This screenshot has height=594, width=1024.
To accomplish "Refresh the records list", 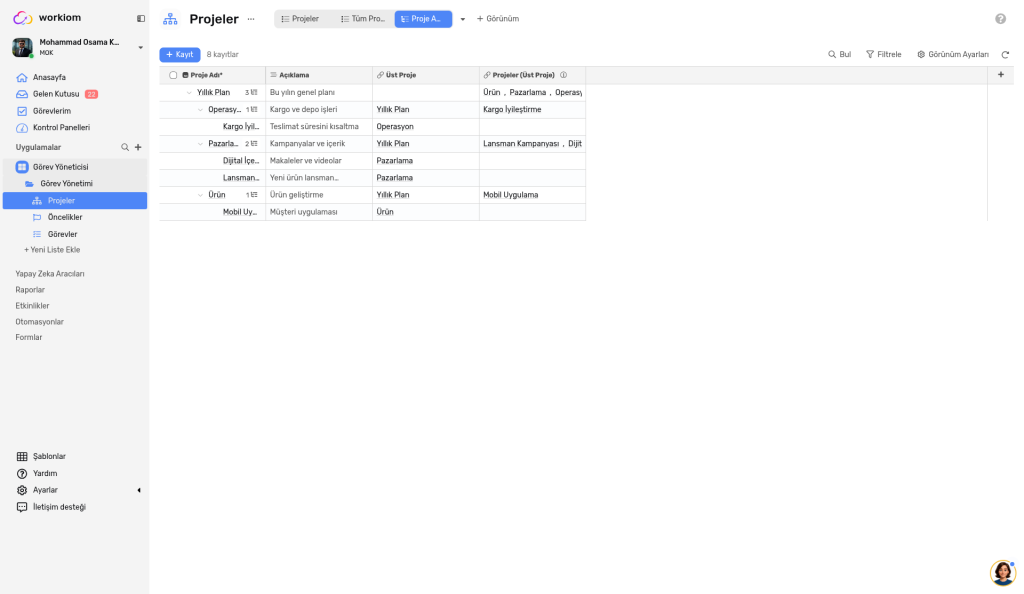I will (x=1005, y=55).
